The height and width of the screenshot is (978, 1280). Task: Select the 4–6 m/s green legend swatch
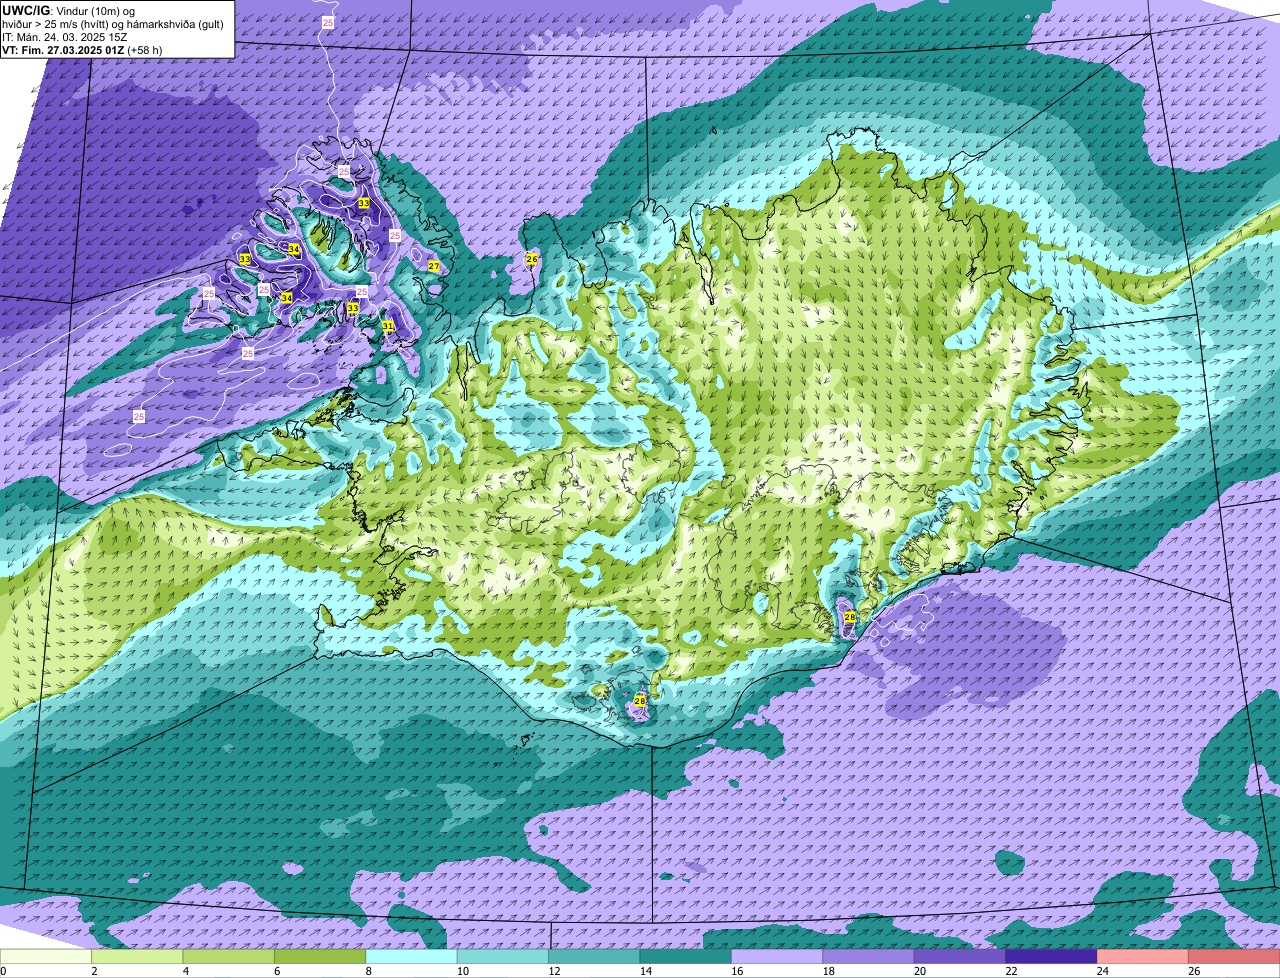pyautogui.click(x=228, y=957)
